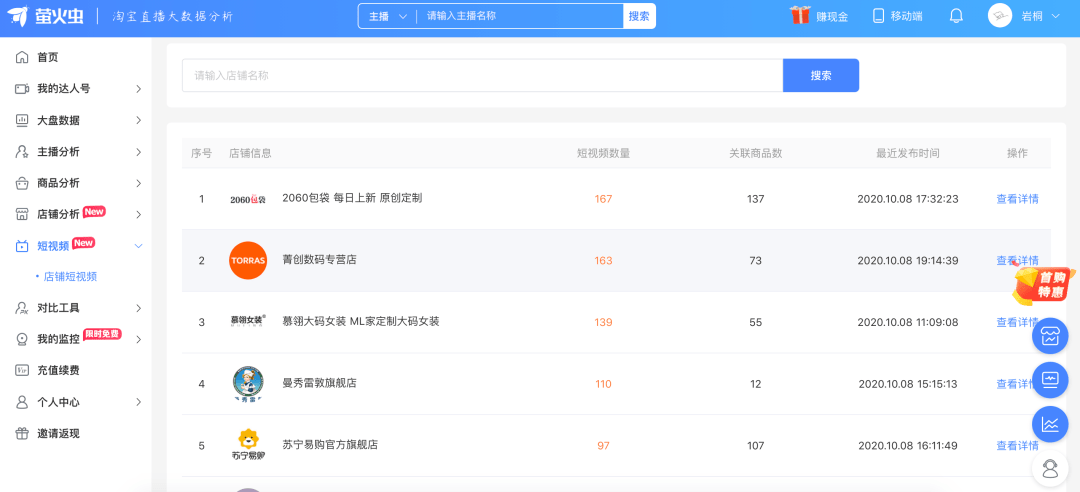Screen dimensions: 1080x492
Task: Click the TORRAS store logo
Action: coord(248,261)
